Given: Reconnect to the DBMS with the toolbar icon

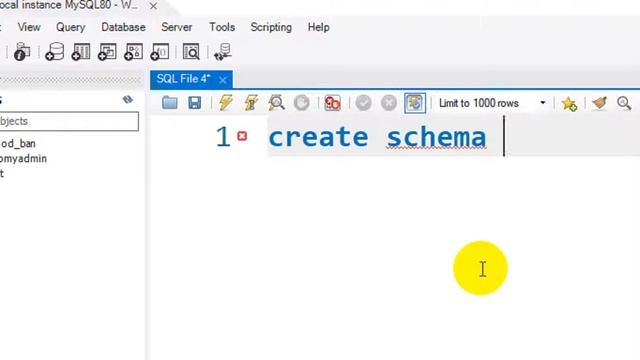Looking at the screenshot, I should [x=223, y=52].
